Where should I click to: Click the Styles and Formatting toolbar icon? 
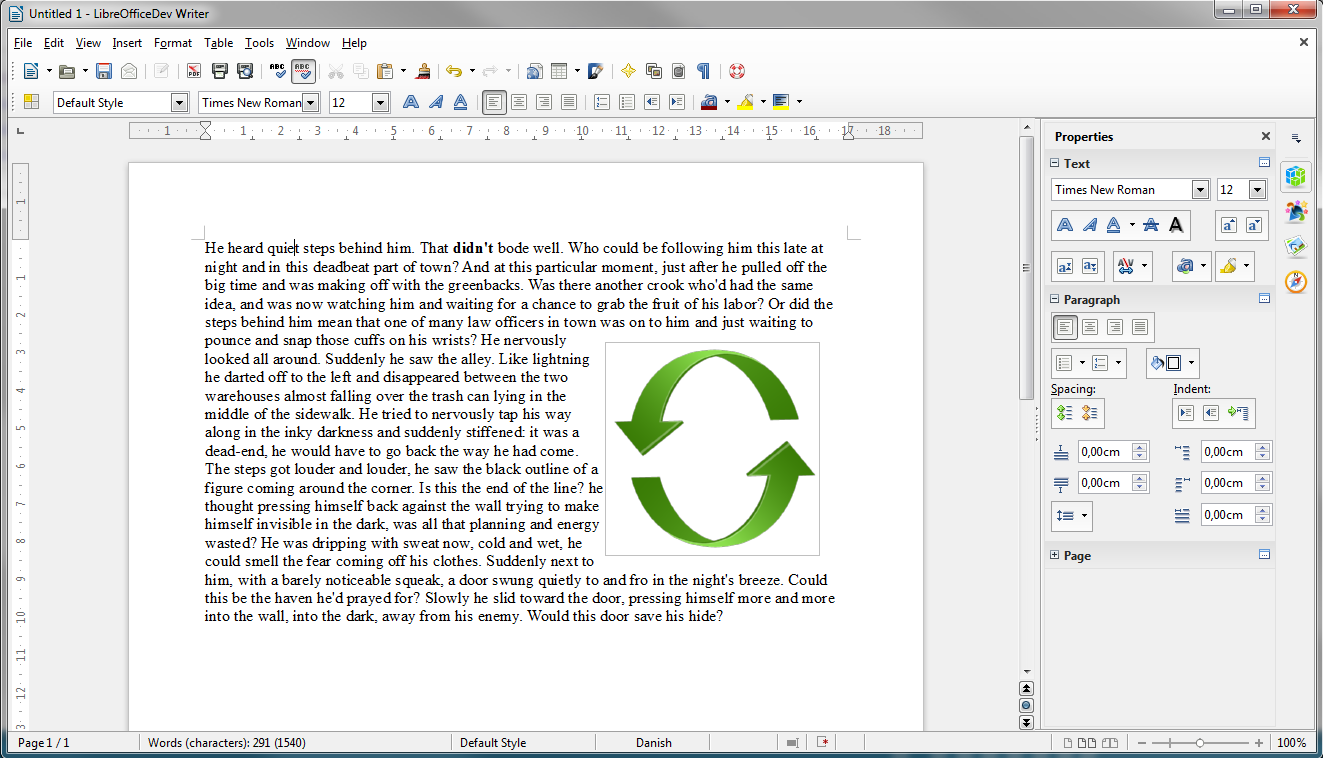(x=31, y=102)
